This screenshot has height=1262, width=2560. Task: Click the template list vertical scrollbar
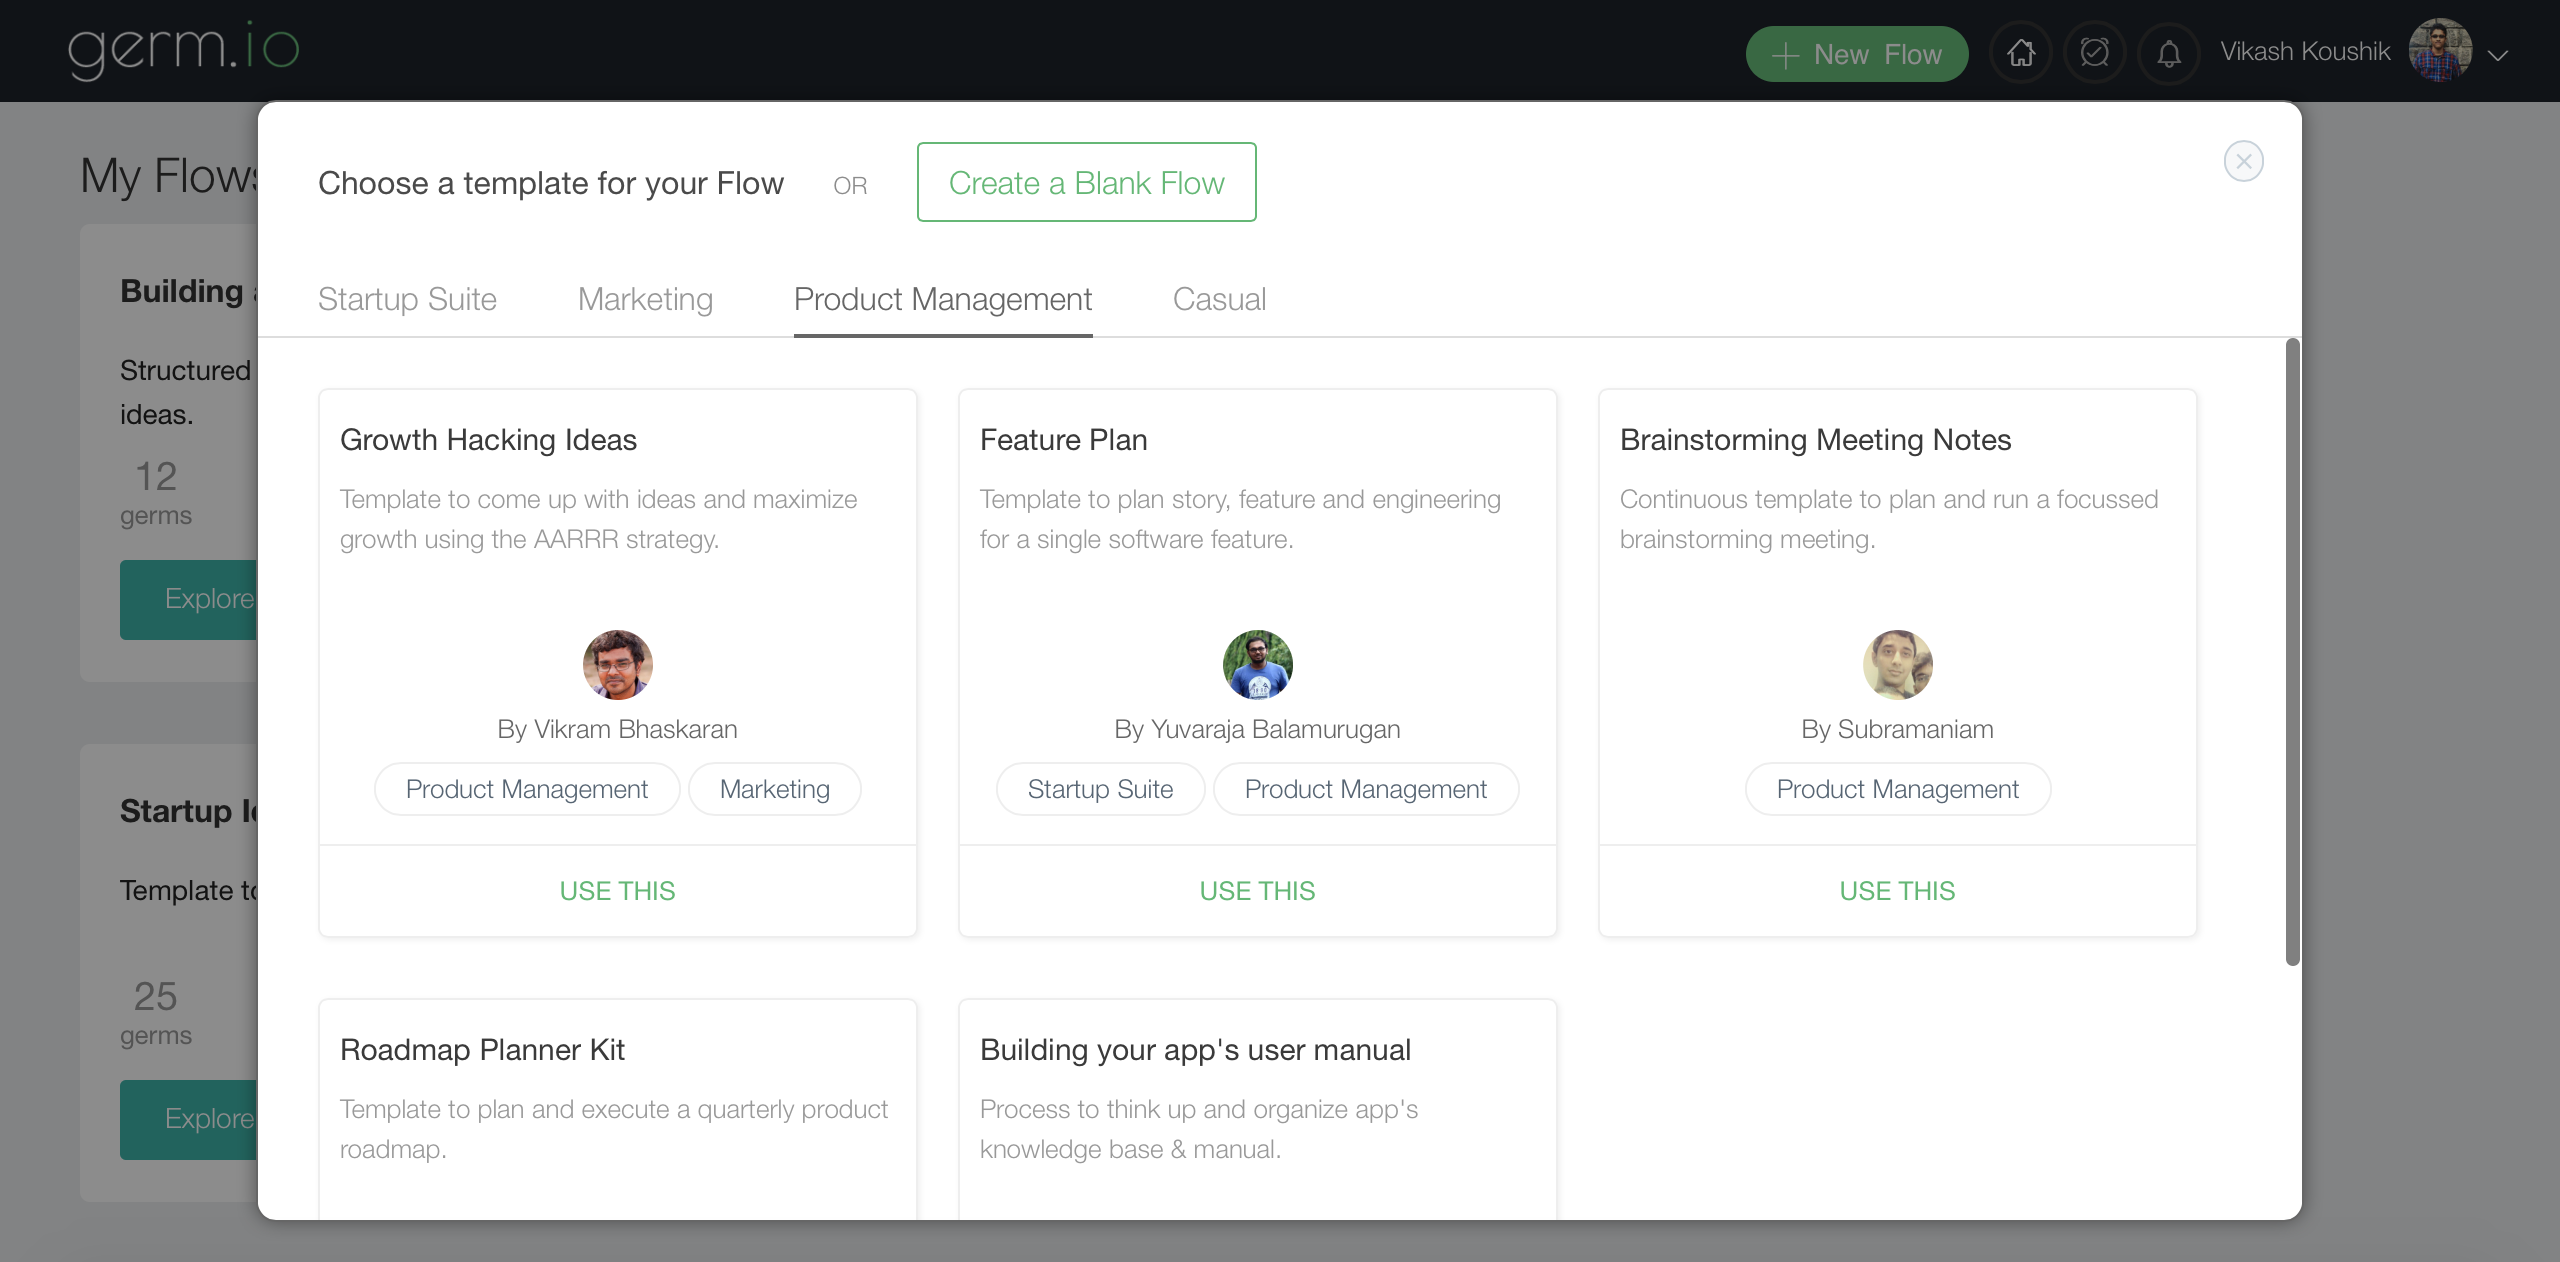coord(2292,650)
